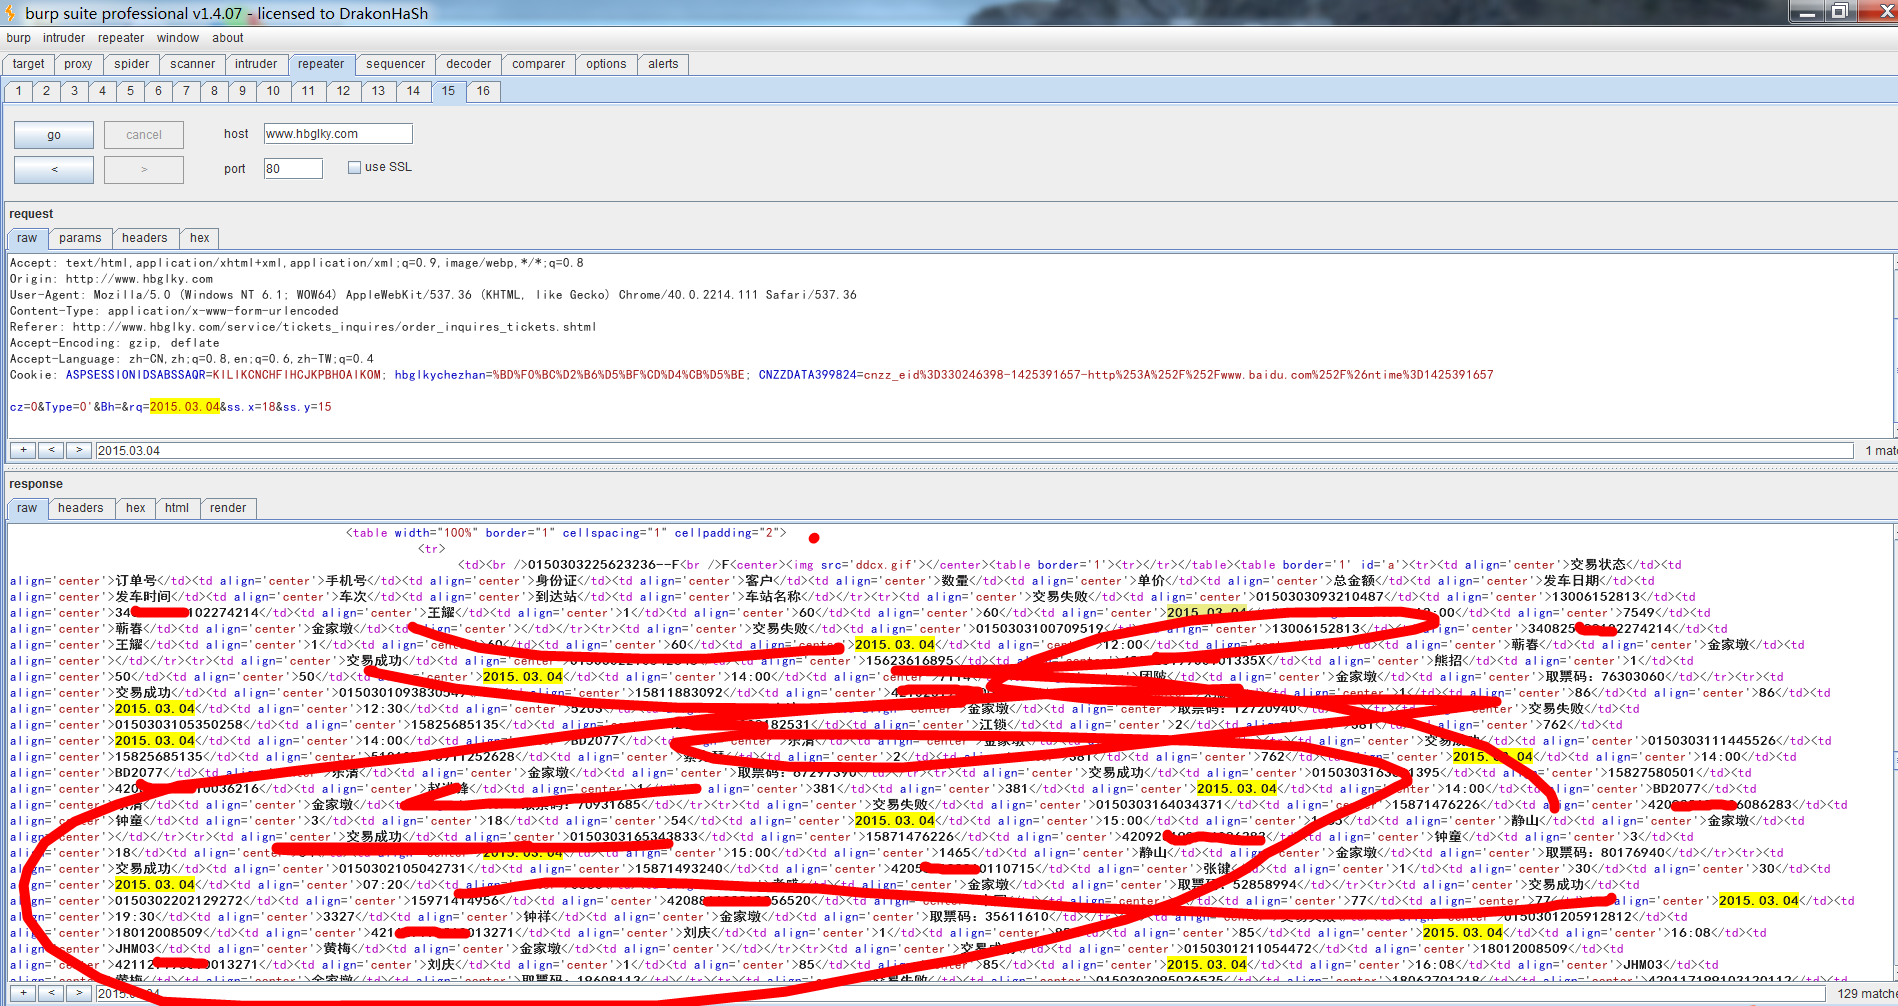
Task: Go to previous request in history
Action: [x=54, y=170]
